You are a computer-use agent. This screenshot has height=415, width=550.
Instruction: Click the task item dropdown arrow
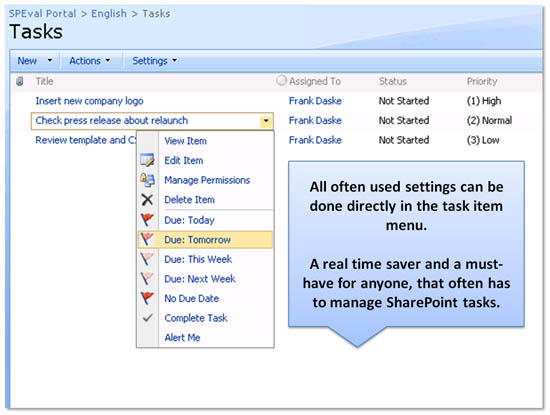[266, 121]
